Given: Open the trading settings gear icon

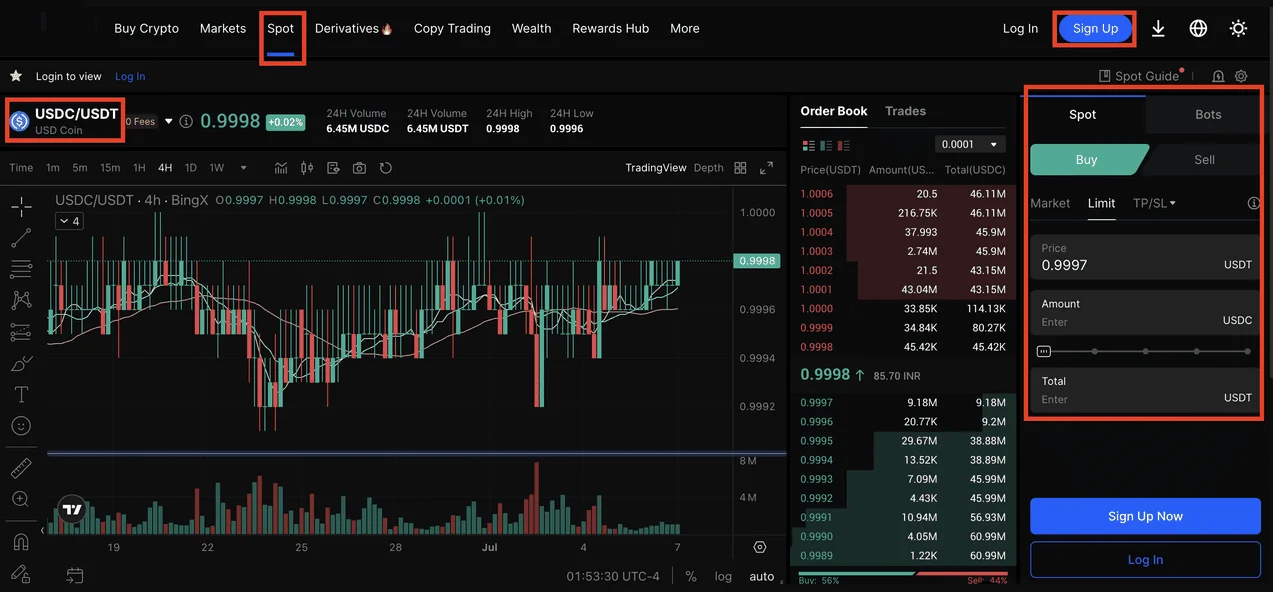Looking at the screenshot, I should pos(1241,76).
